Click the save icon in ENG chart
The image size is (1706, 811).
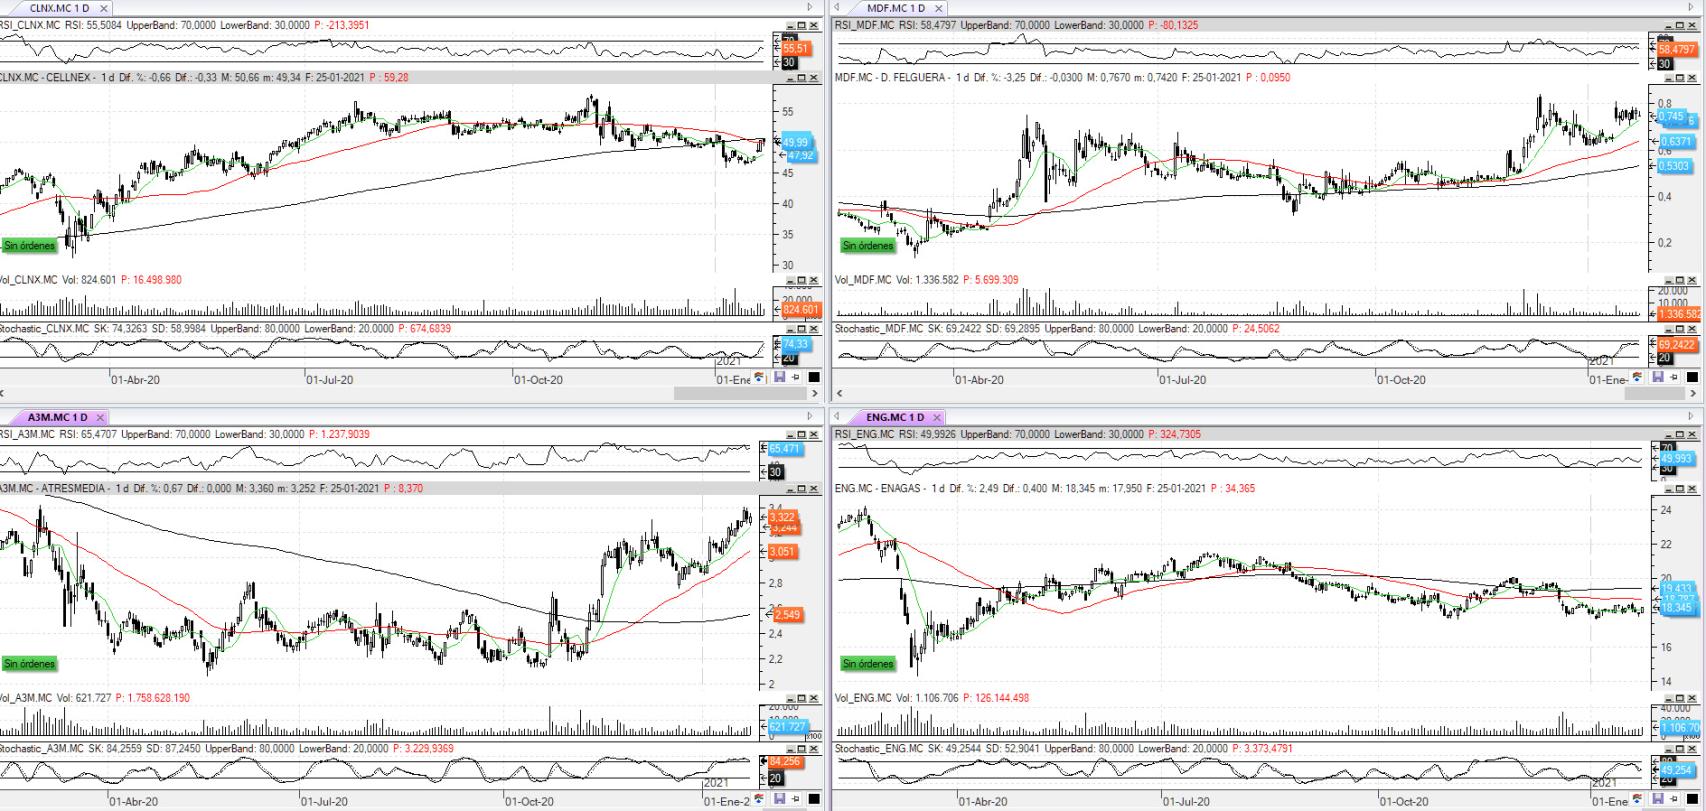(x=1657, y=800)
